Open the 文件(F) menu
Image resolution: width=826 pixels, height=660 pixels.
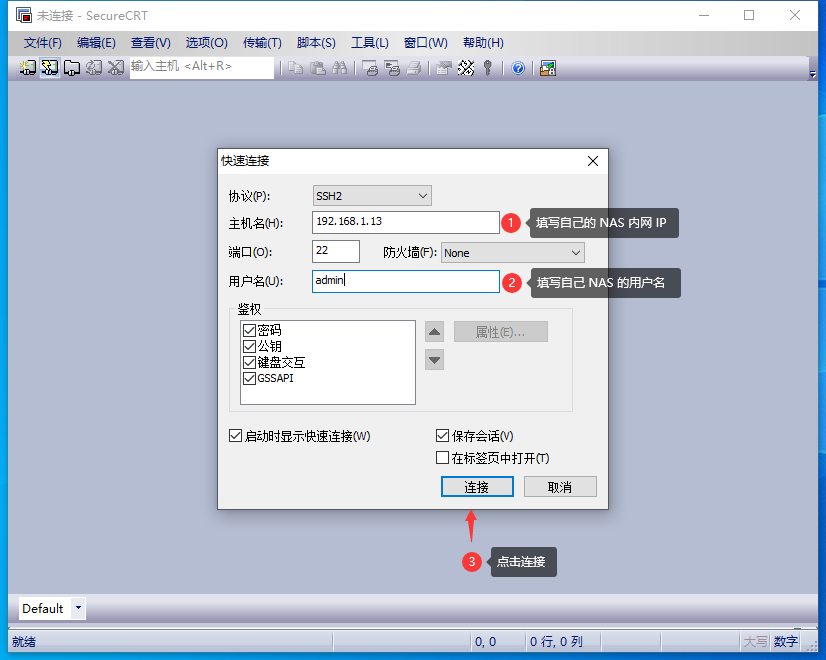pos(43,43)
